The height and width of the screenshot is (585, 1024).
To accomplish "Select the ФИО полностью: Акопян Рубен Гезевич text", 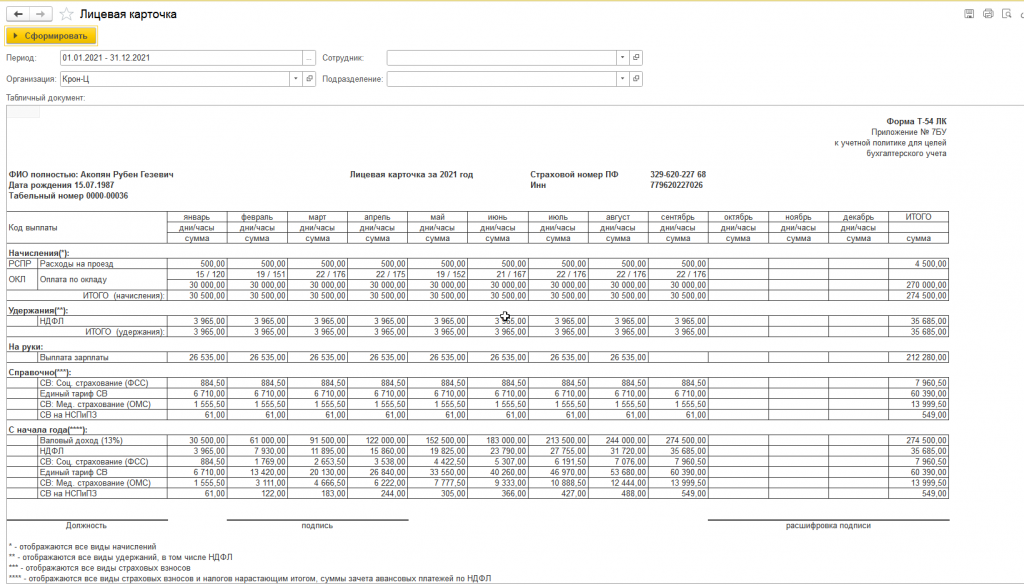I will pos(91,174).
